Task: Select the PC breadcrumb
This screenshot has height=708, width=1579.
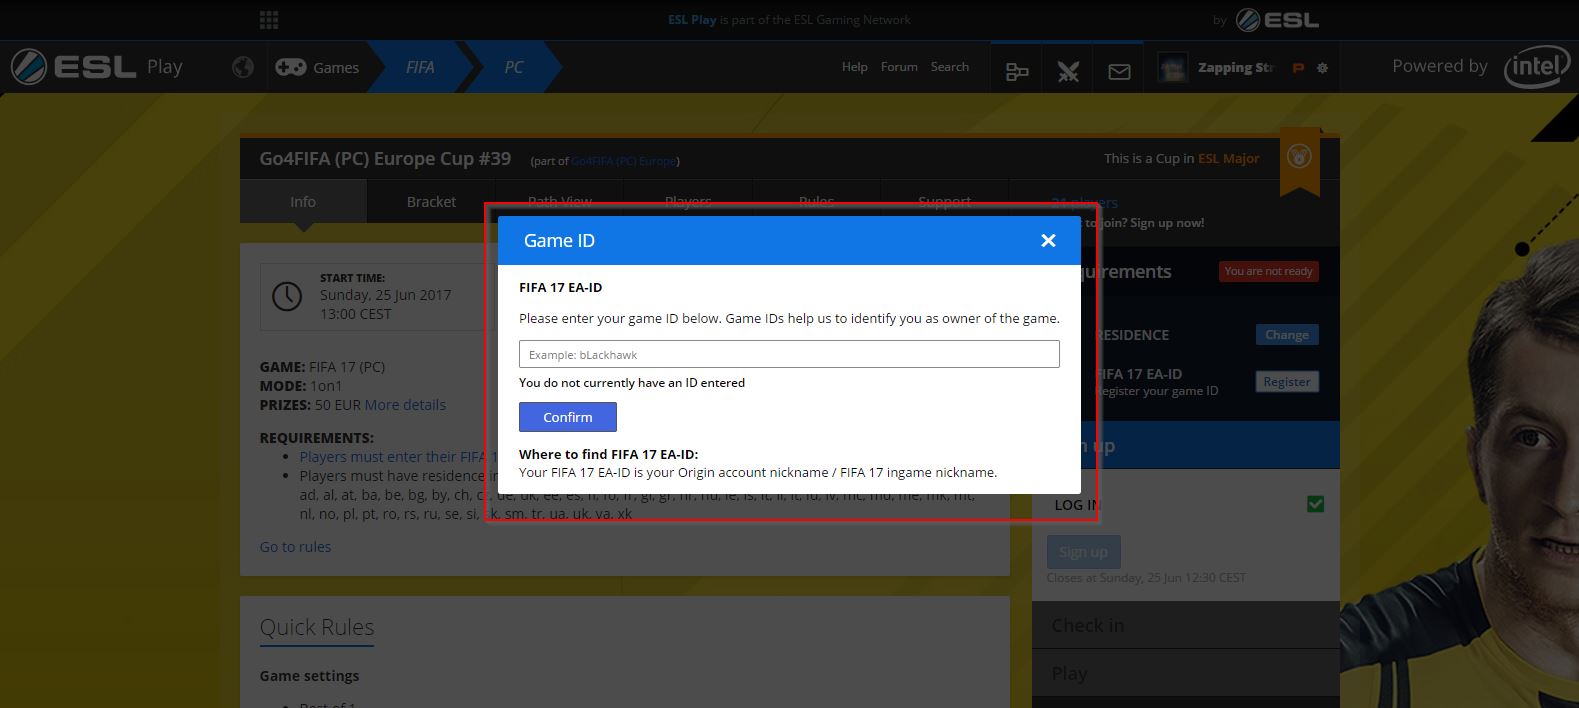Action: (x=513, y=67)
